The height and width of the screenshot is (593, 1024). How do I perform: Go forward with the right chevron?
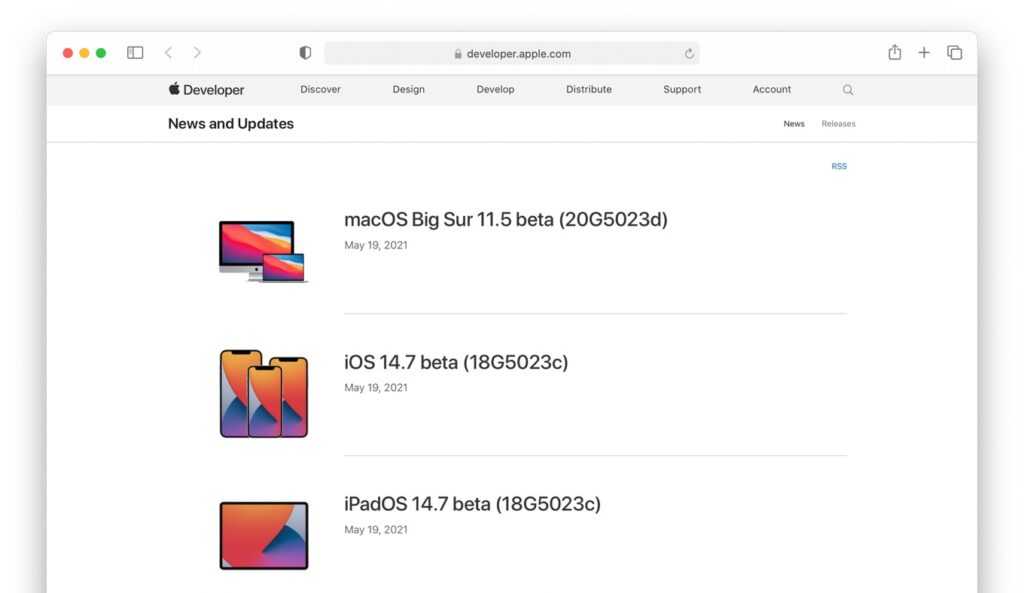click(x=197, y=53)
